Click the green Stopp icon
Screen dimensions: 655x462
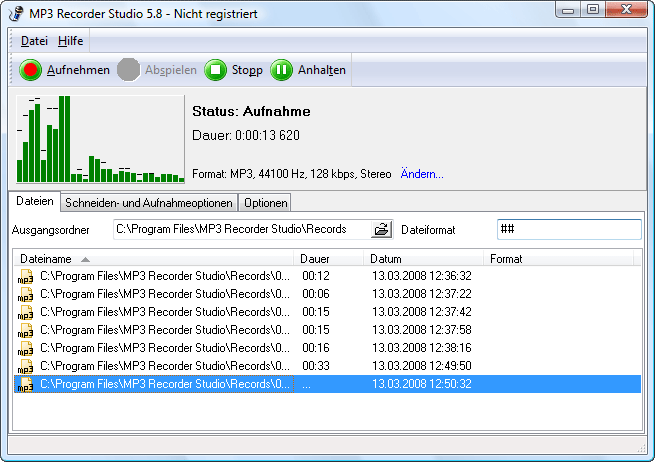pyautogui.click(x=216, y=70)
